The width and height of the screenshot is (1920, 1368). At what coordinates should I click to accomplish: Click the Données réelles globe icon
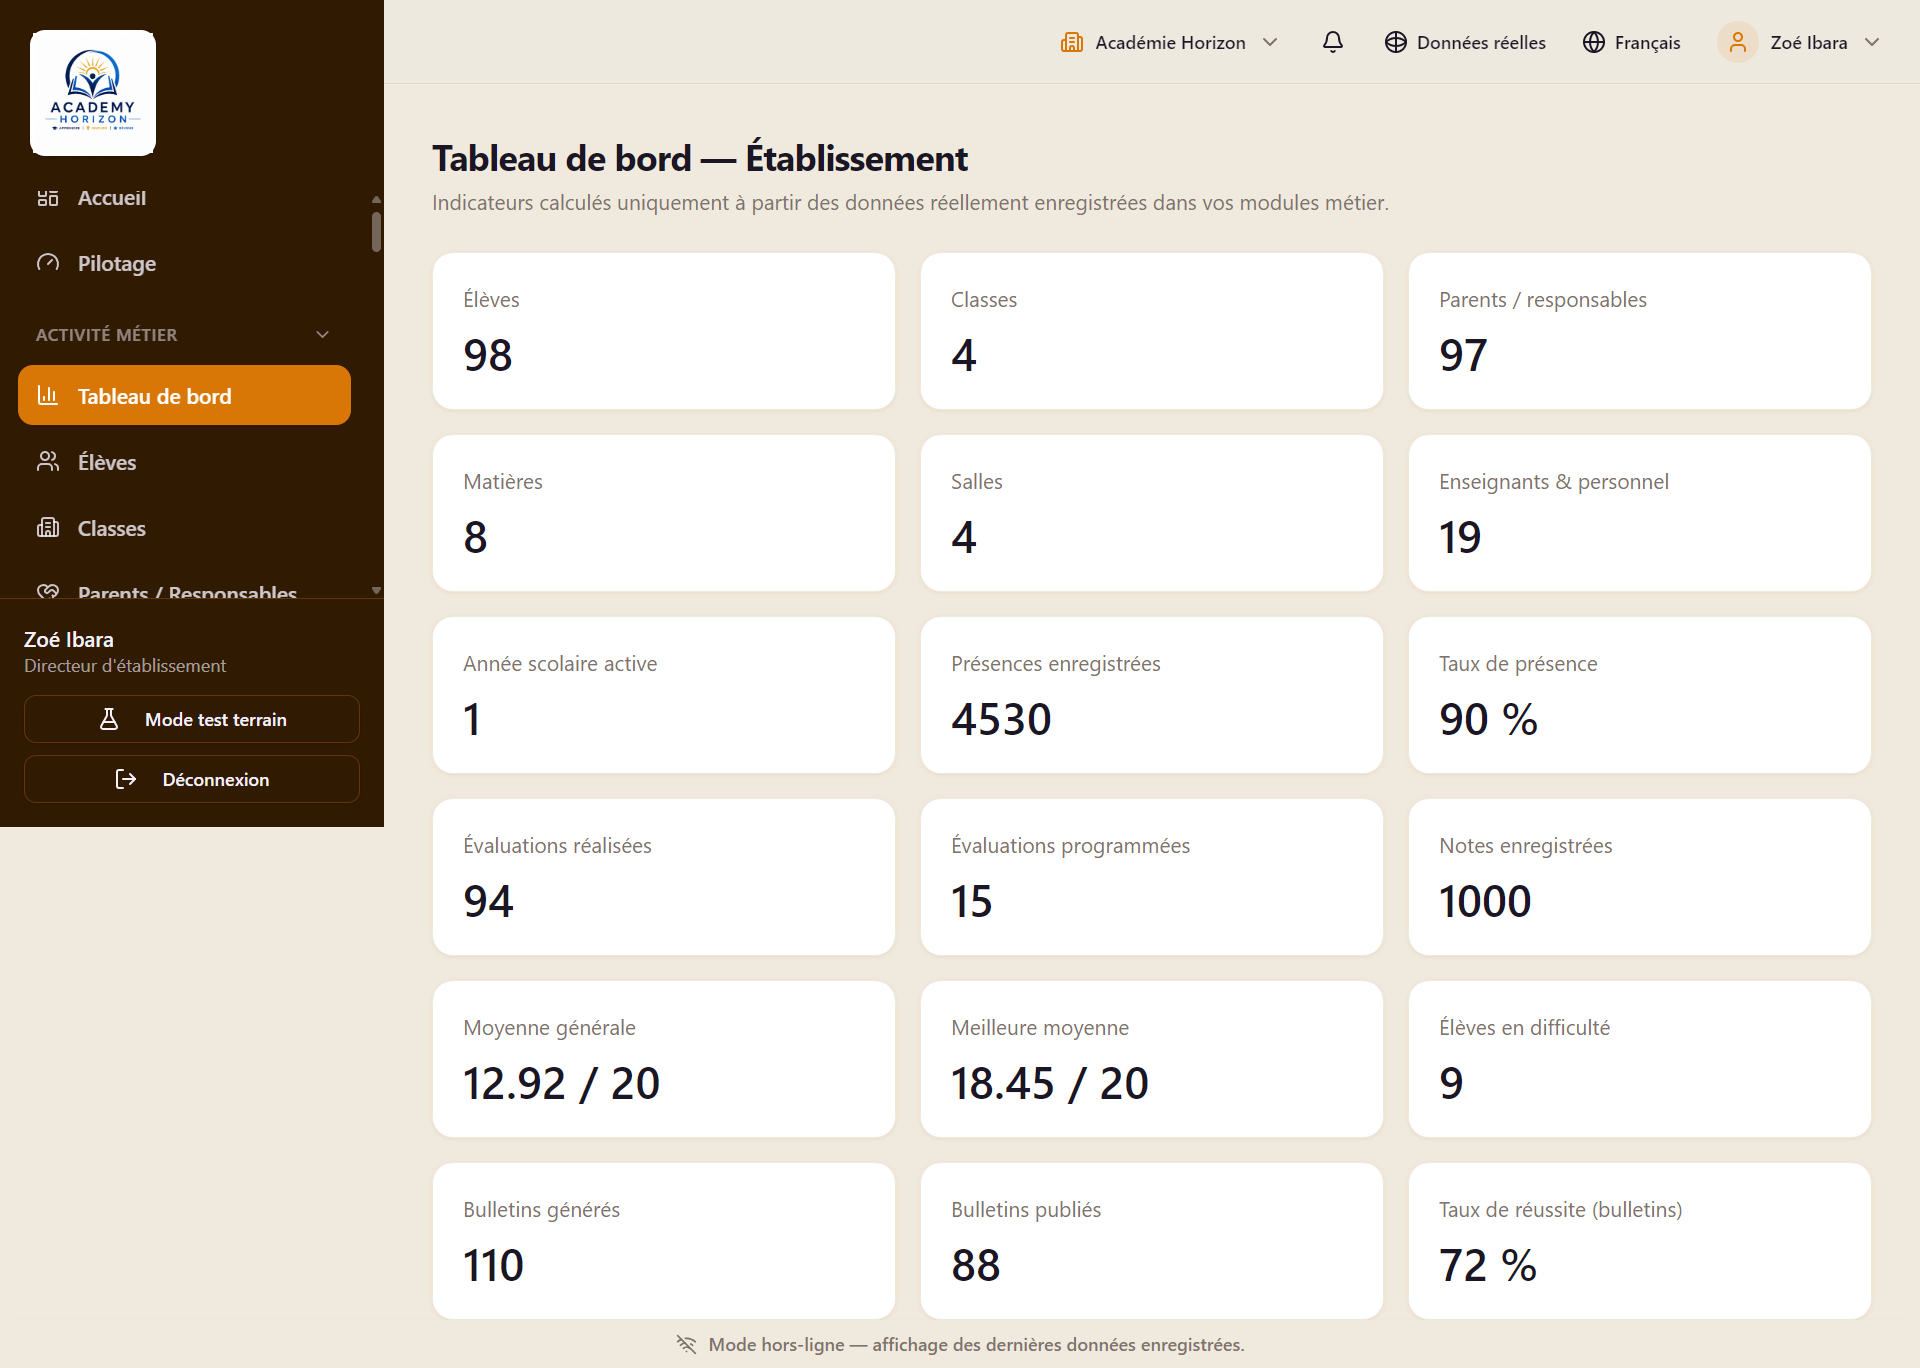(1396, 42)
